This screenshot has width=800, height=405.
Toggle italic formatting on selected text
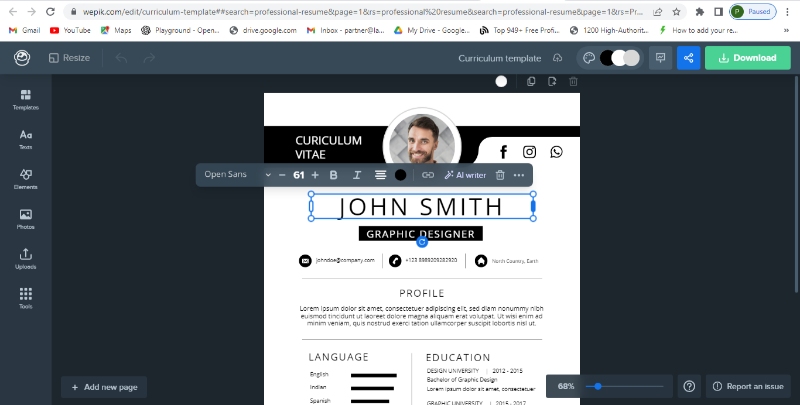pos(357,175)
